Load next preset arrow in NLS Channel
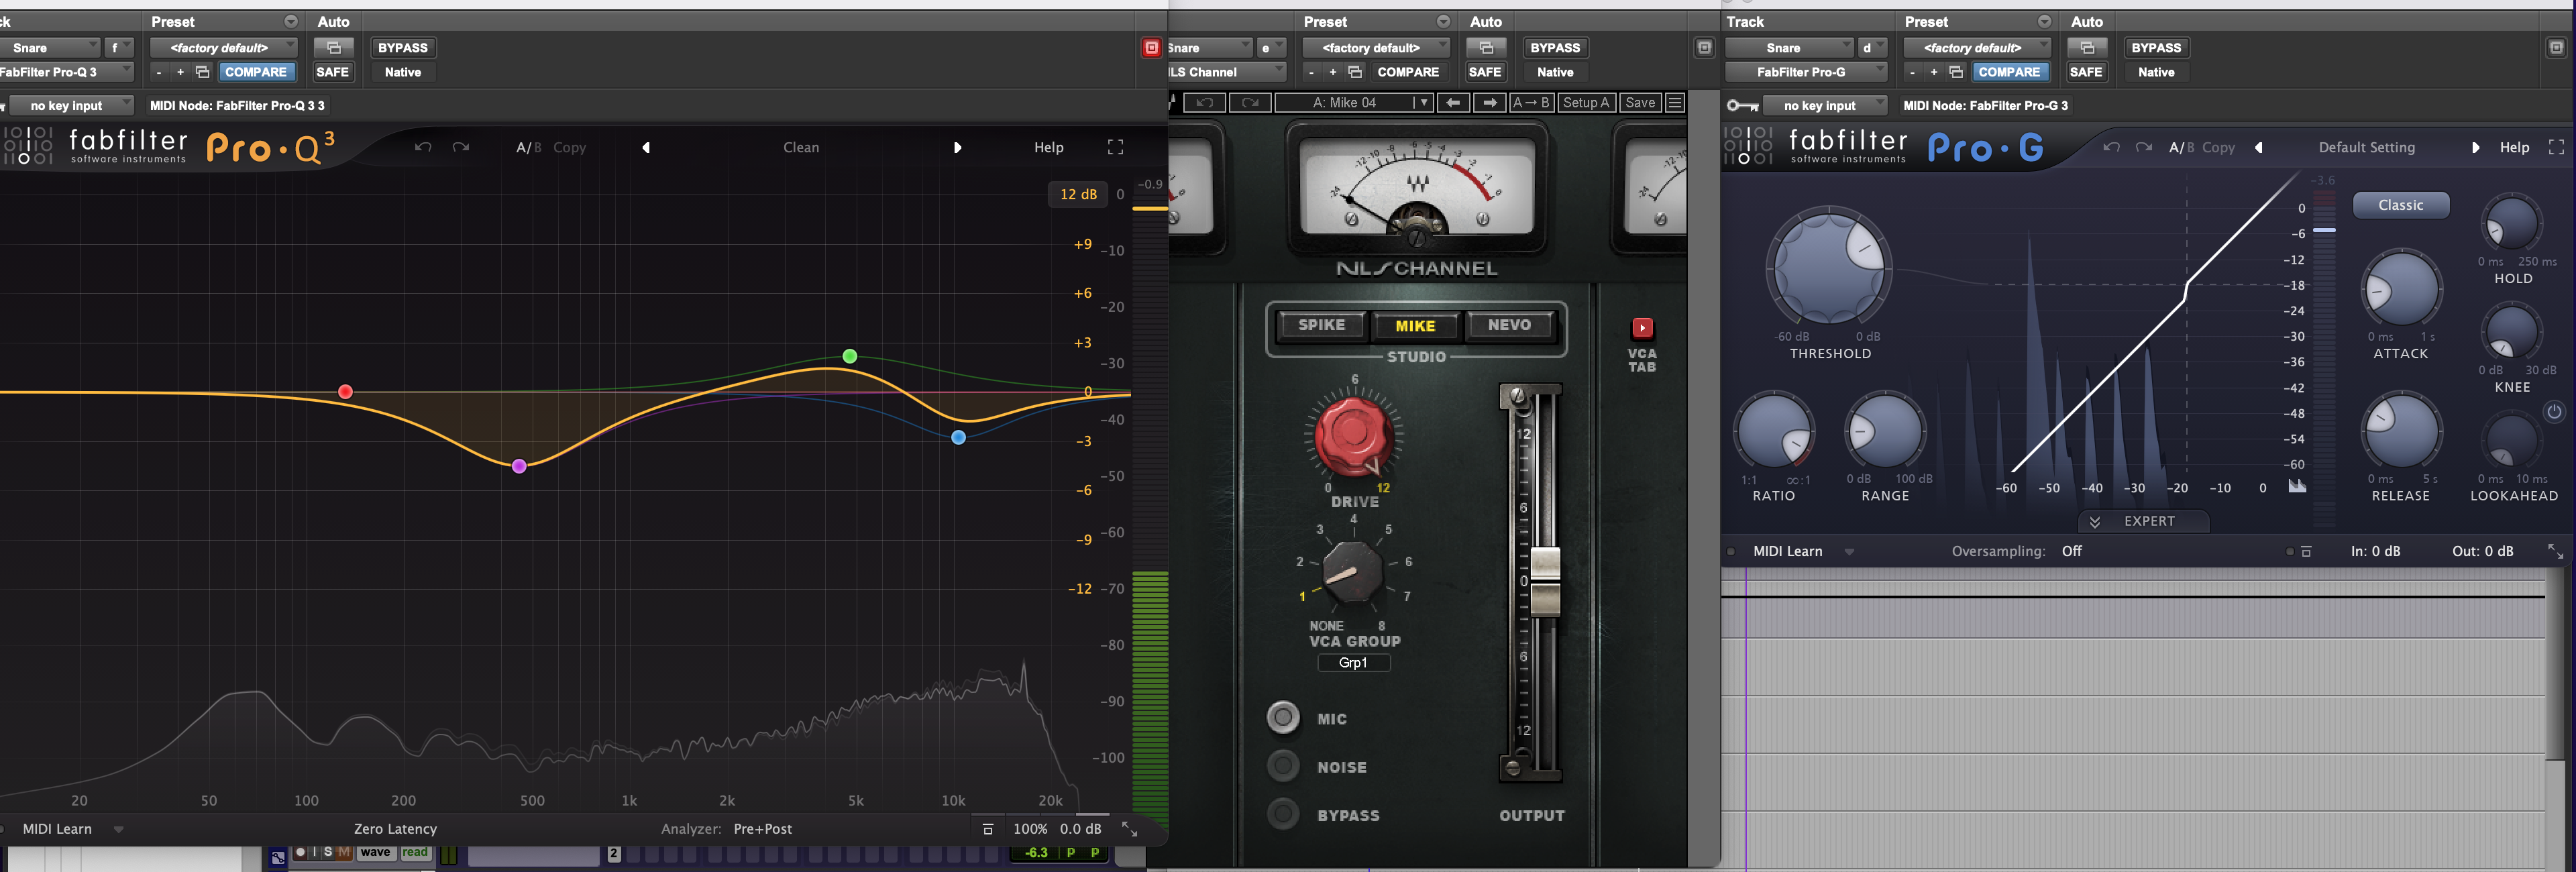This screenshot has width=2576, height=872. 1490,102
